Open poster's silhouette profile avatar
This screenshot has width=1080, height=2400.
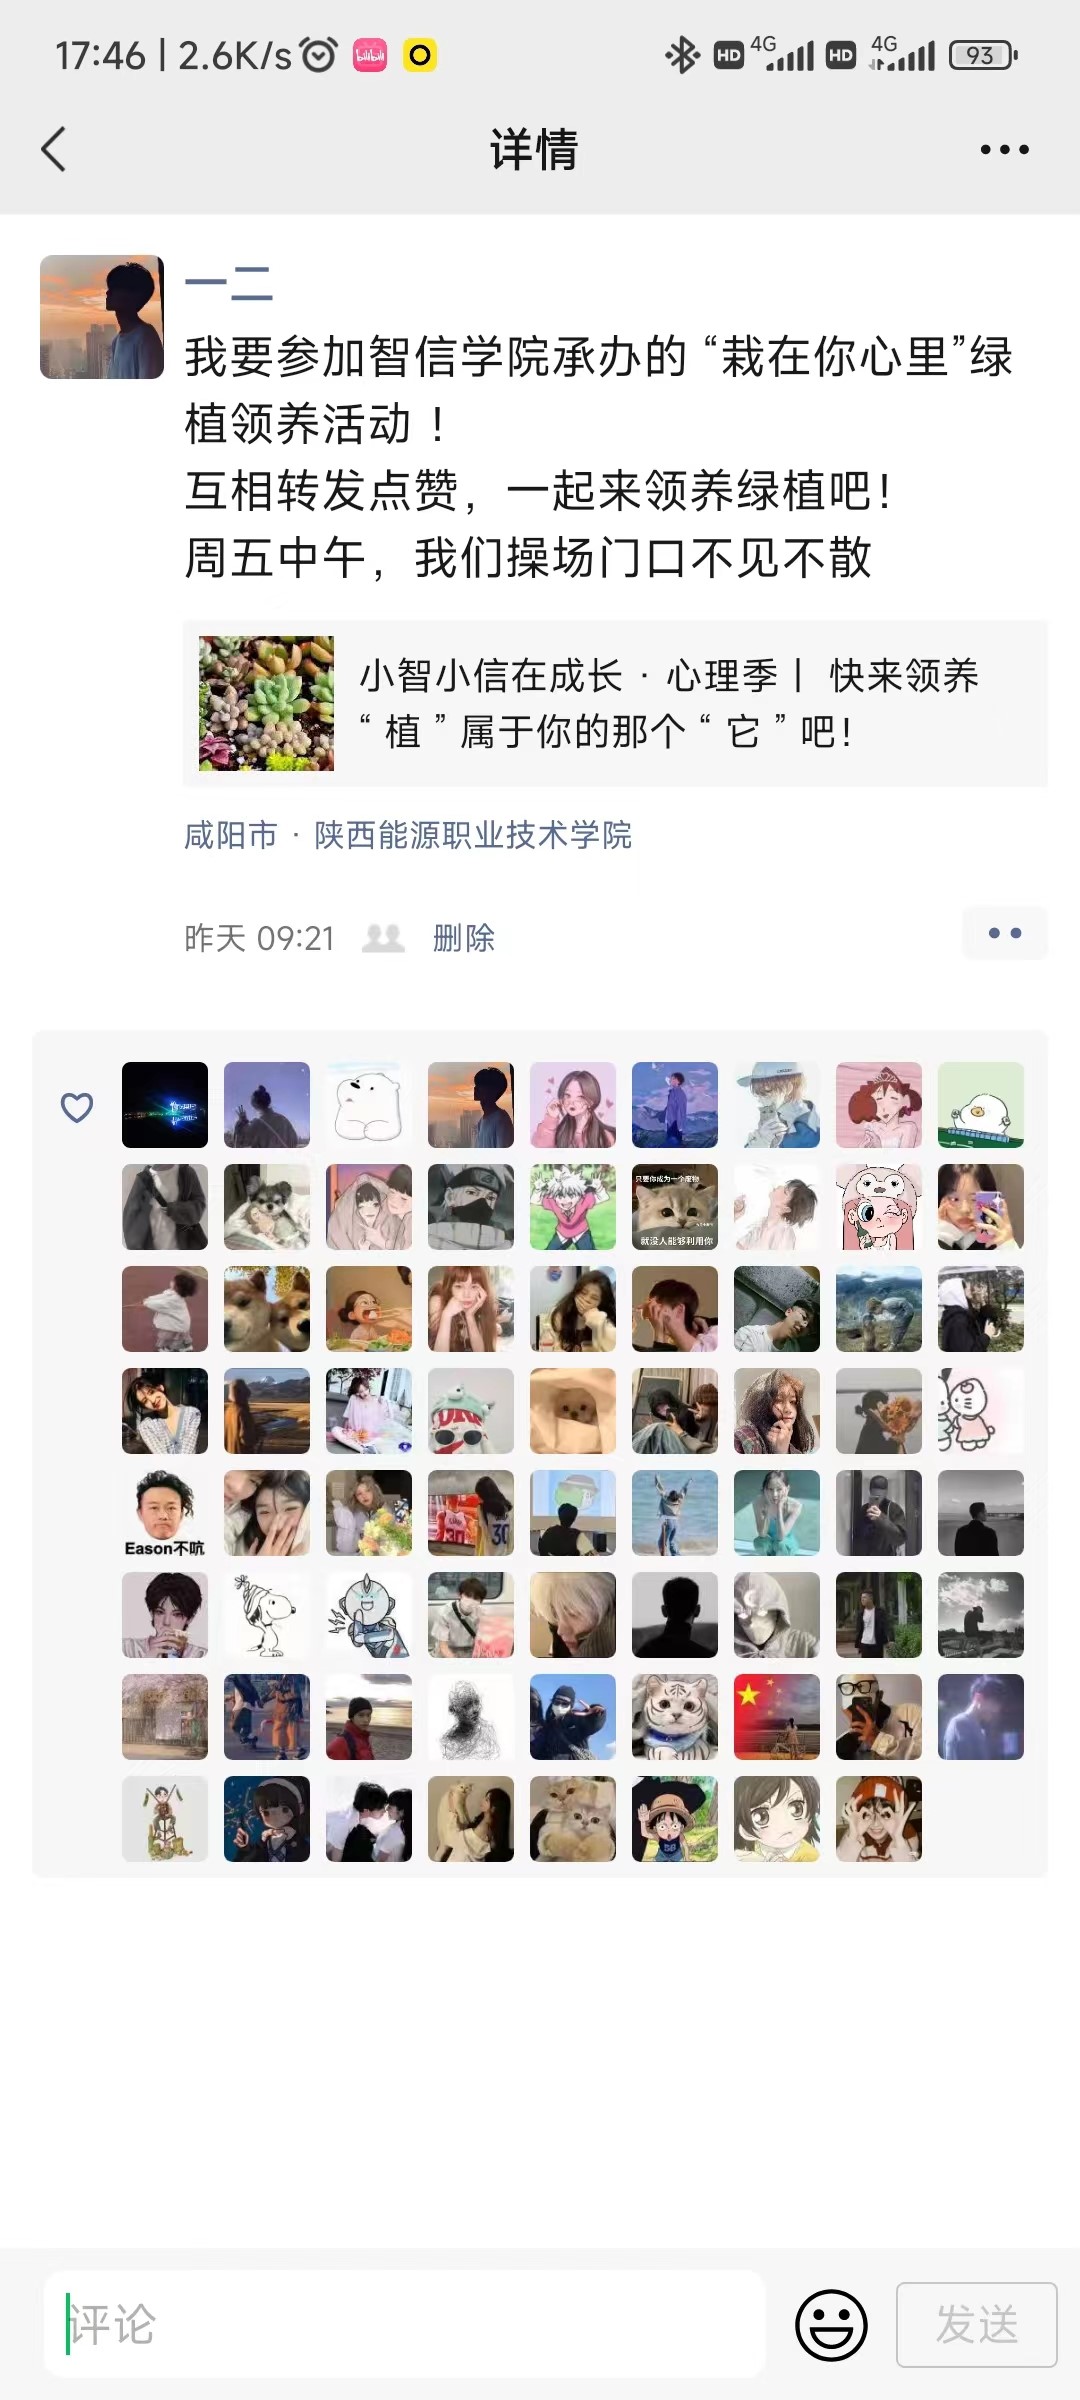(x=102, y=317)
